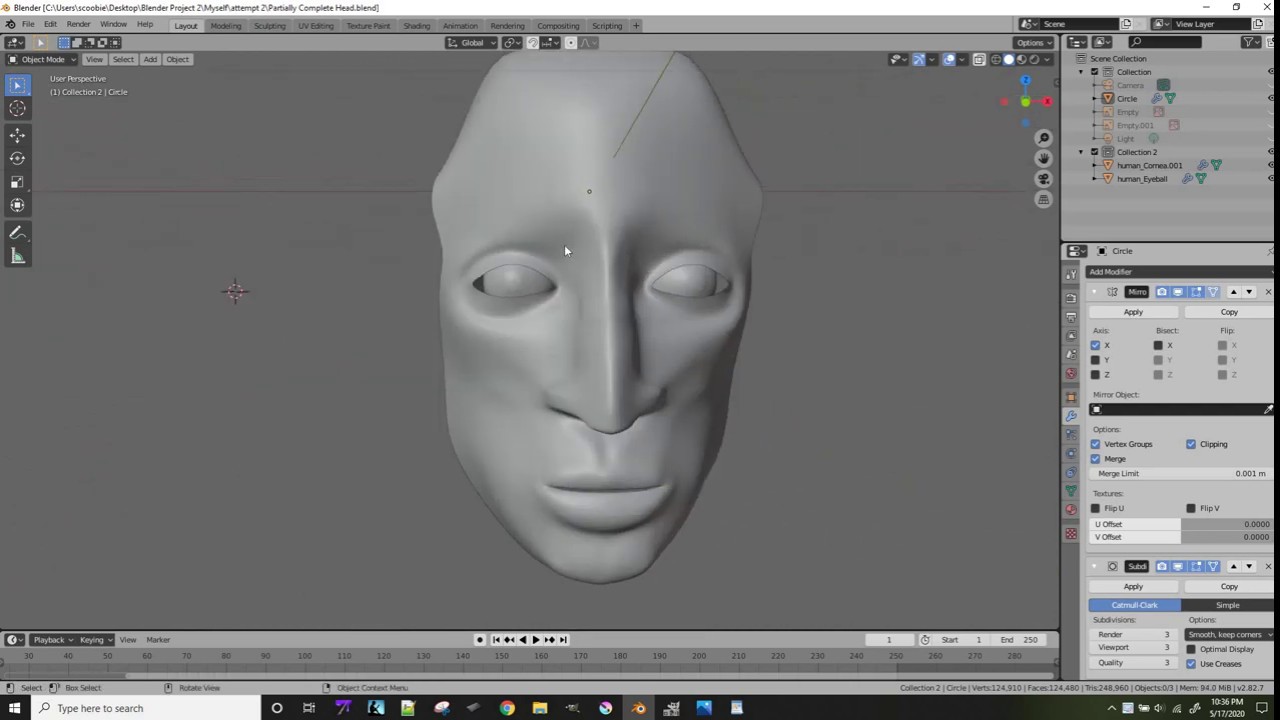Select the Transform tool
The height and width of the screenshot is (720, 1280).
pos(17,205)
